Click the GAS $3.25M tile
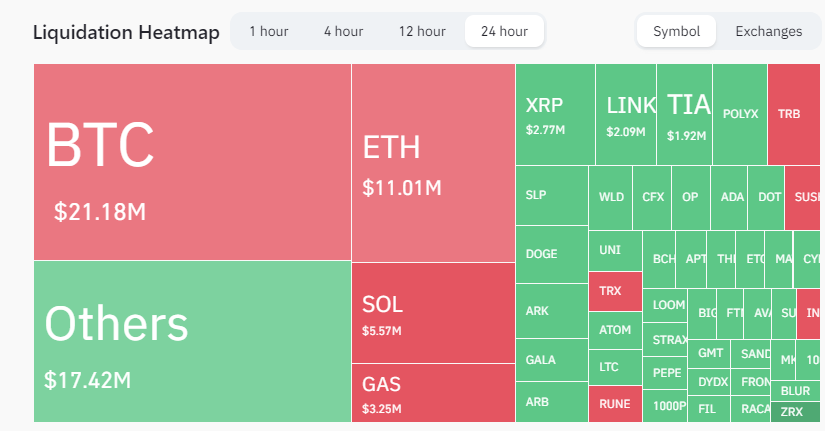The height and width of the screenshot is (431, 825). [x=432, y=393]
